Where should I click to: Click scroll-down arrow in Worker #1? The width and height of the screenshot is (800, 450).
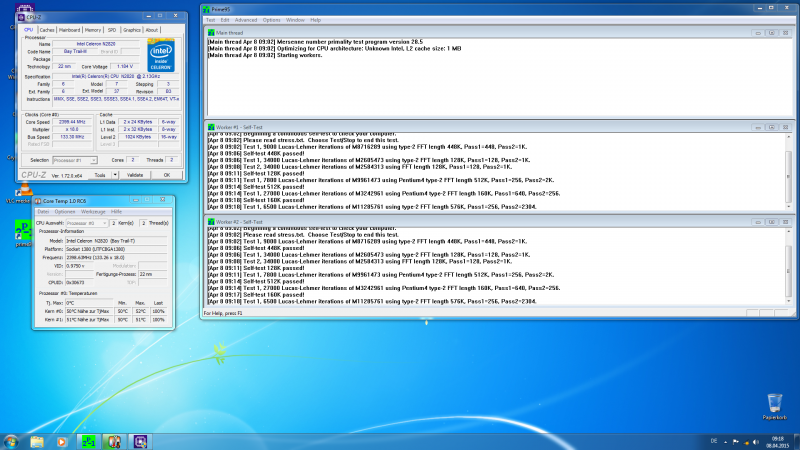[788, 206]
